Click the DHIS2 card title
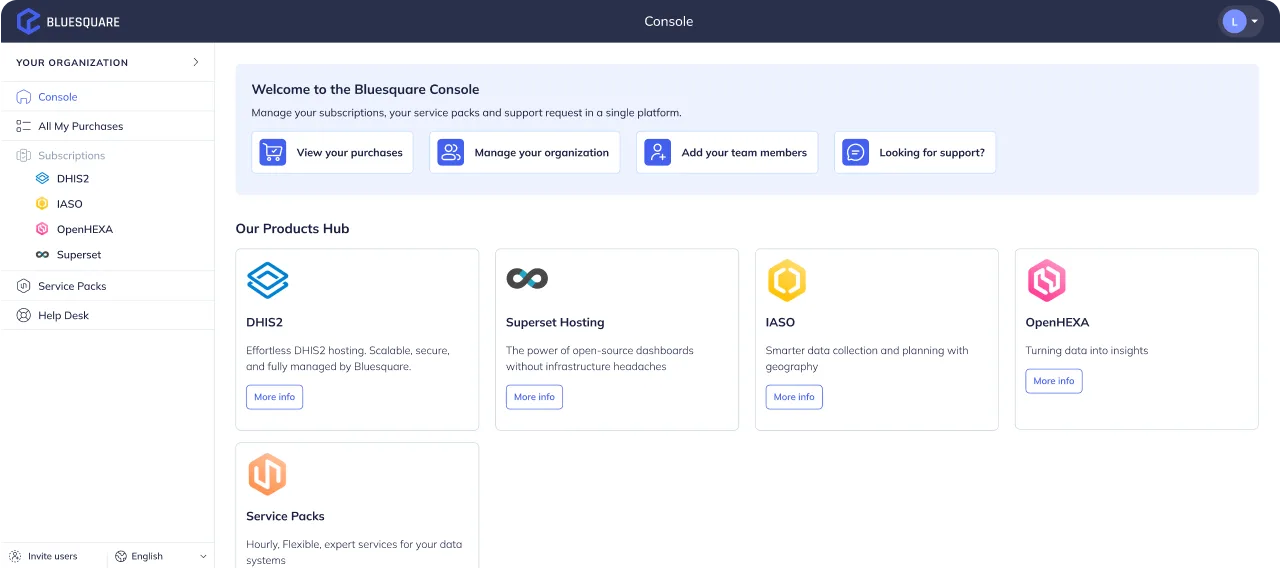The height and width of the screenshot is (568, 1280). [x=264, y=323]
